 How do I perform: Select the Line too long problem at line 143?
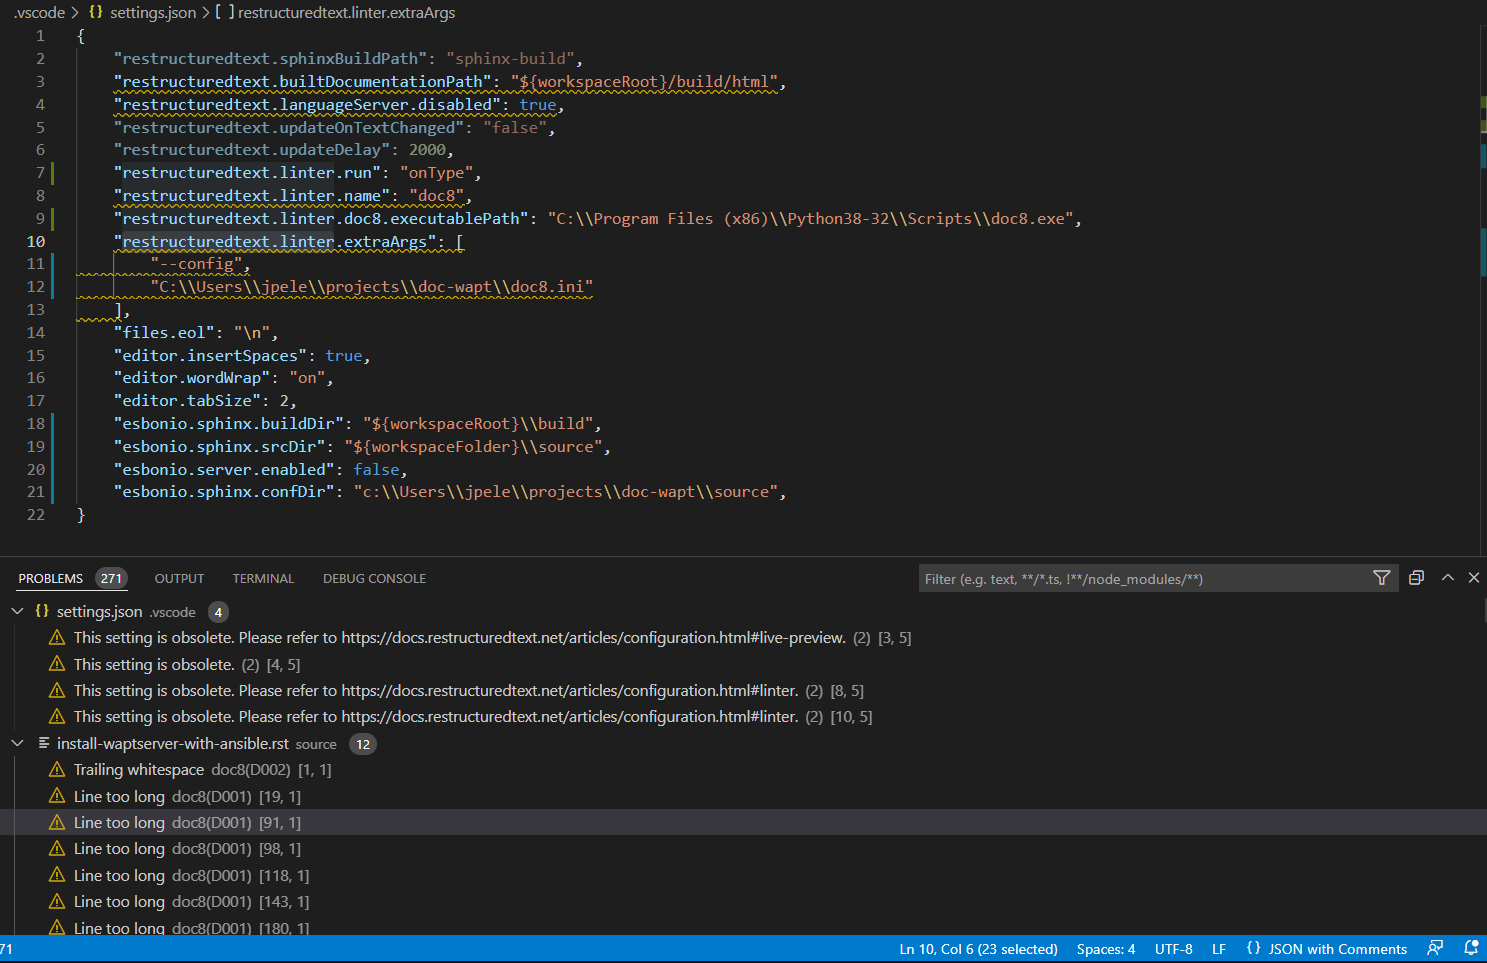[188, 901]
